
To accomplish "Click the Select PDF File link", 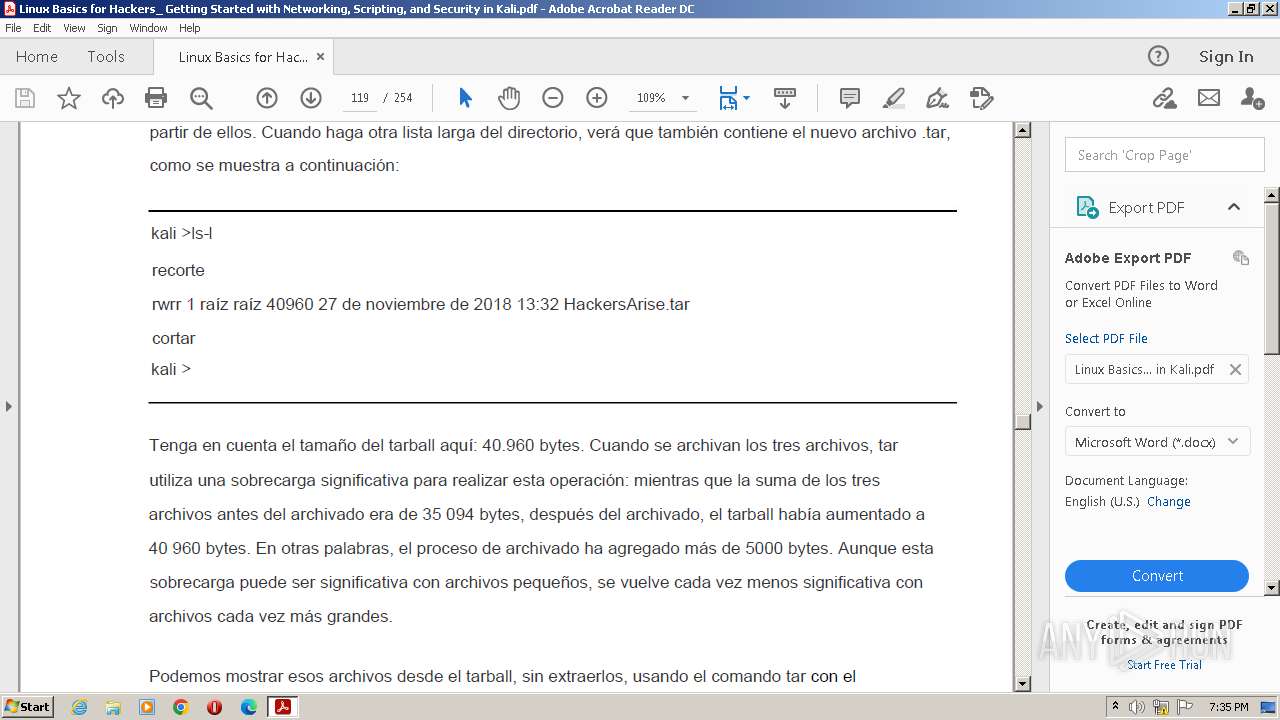I will tap(1106, 338).
